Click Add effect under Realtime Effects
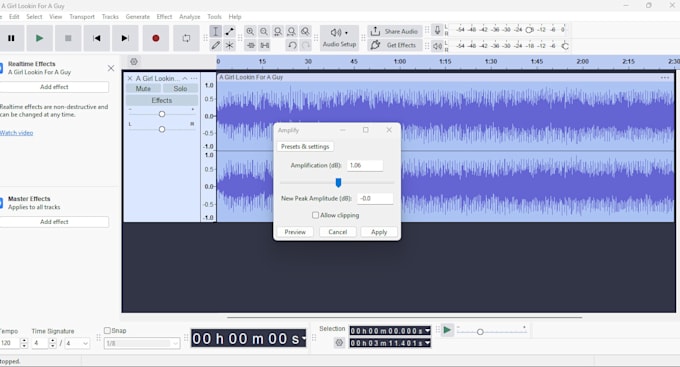The height and width of the screenshot is (367, 680). point(54,87)
